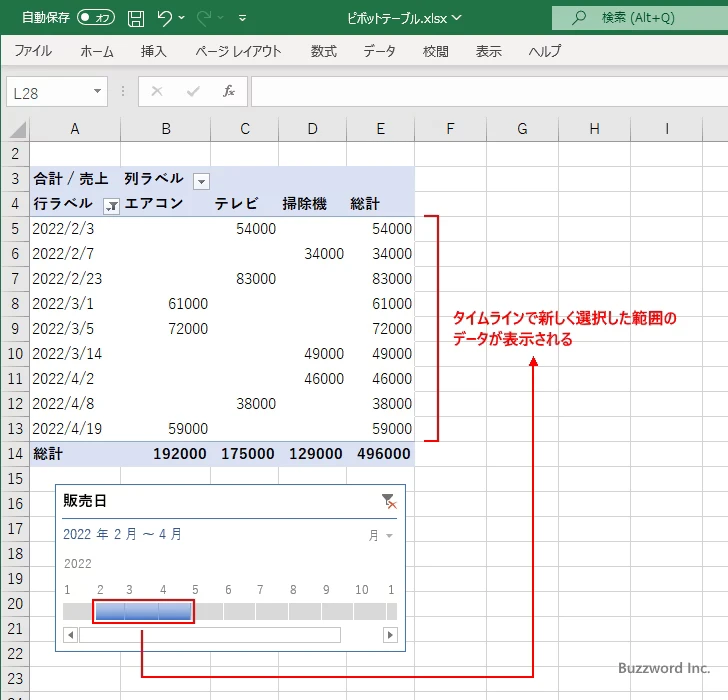Expand the Name Box dropdown arrow
Screen dimensions: 728x700
pos(98,91)
